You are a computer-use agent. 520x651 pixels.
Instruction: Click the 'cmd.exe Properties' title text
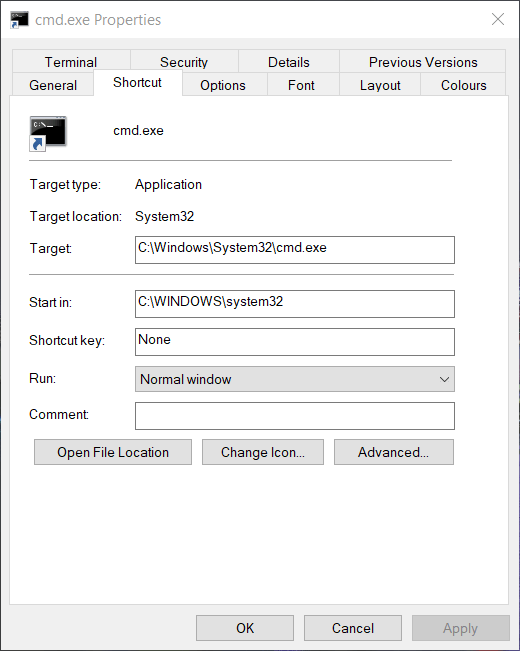tap(98, 20)
